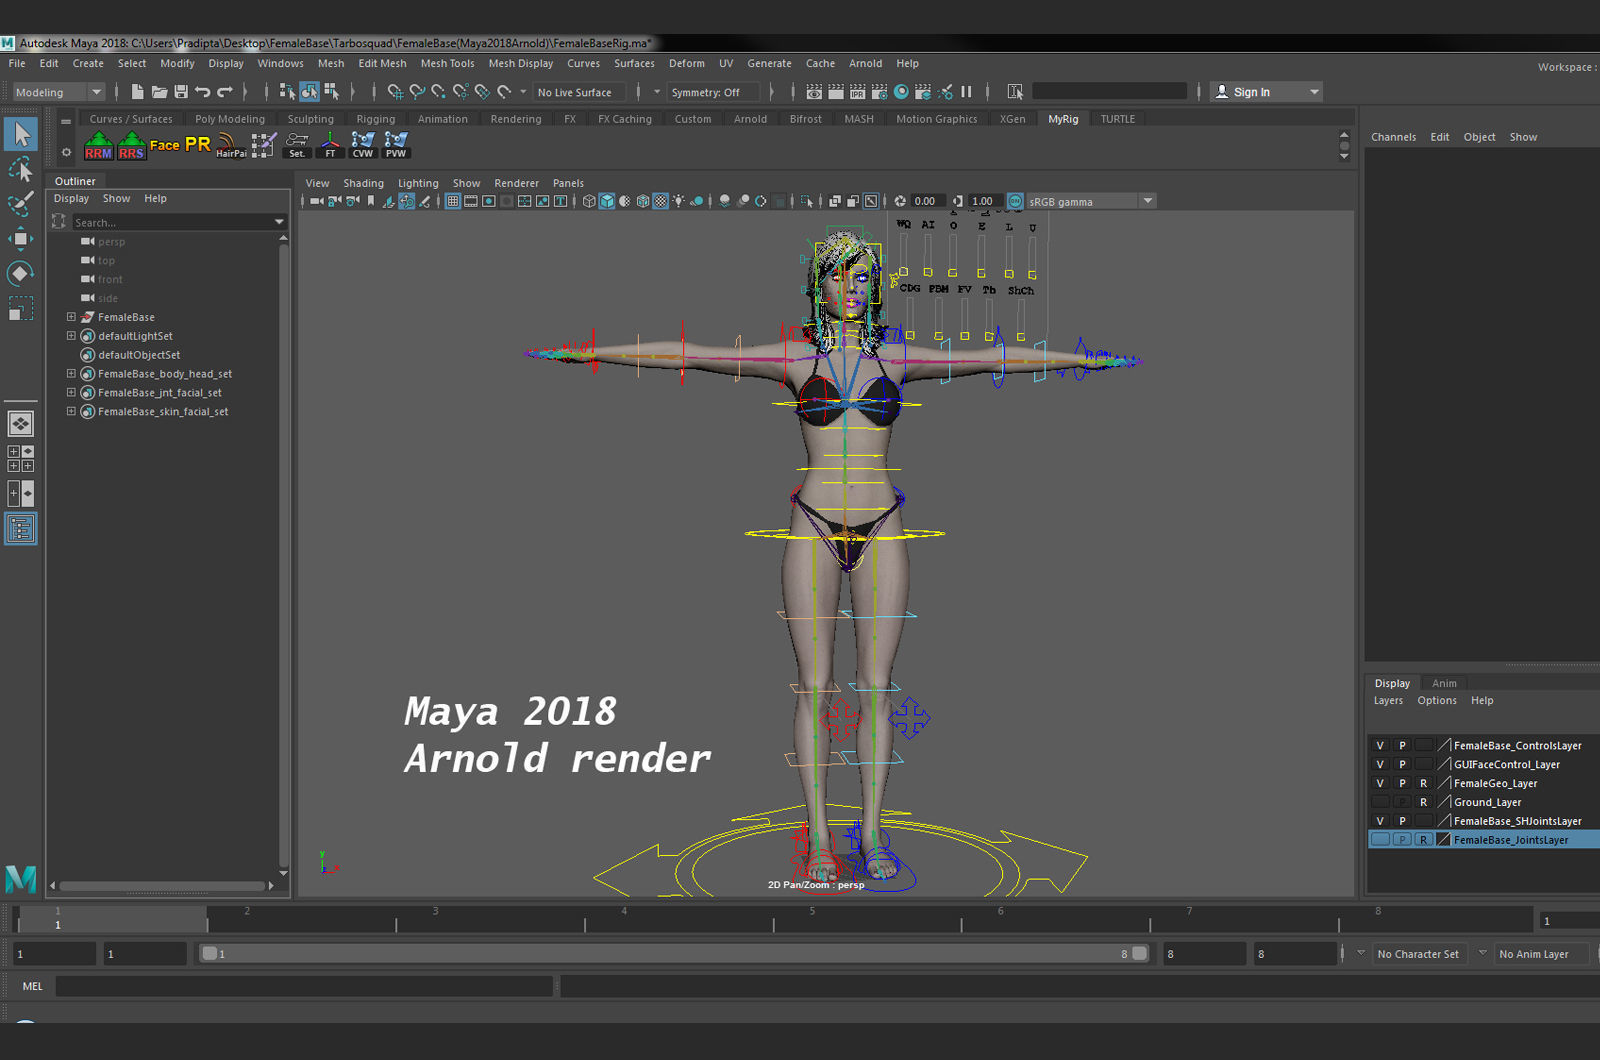Open the Render View icon

814,92
